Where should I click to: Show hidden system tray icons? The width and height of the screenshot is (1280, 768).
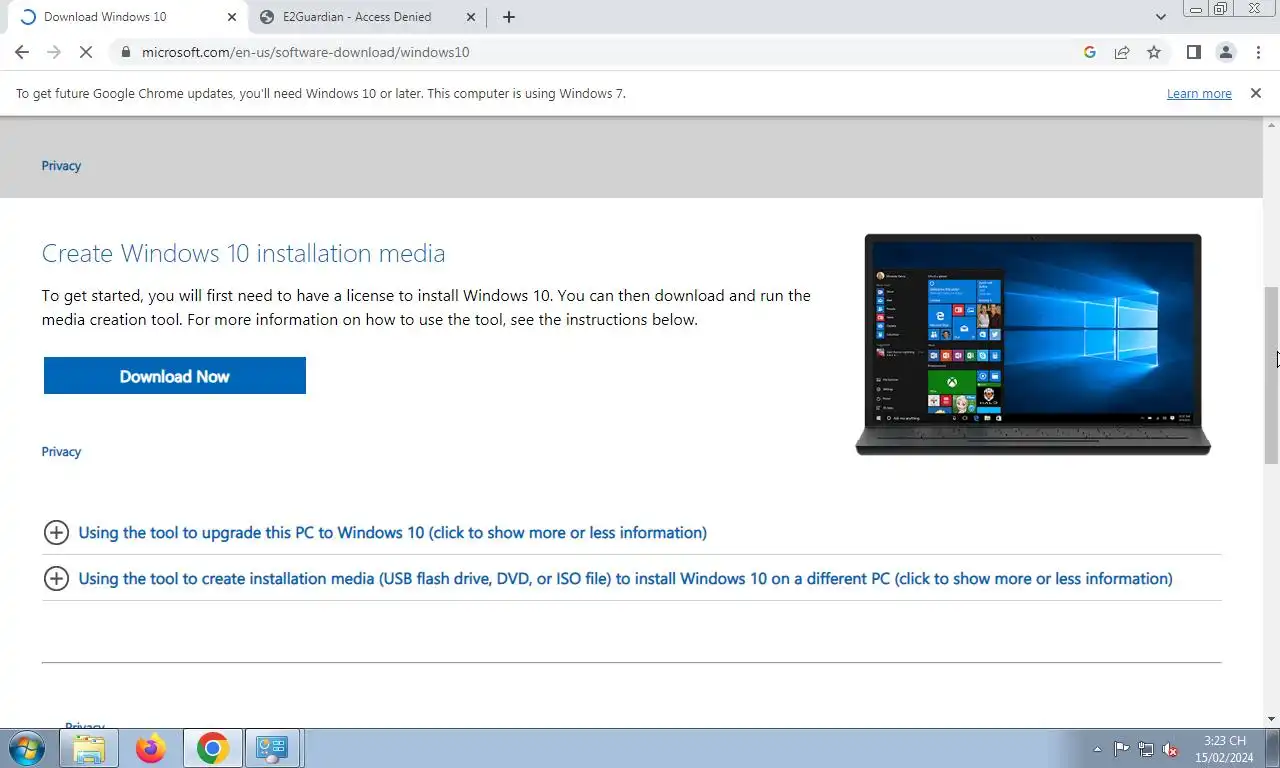1097,749
